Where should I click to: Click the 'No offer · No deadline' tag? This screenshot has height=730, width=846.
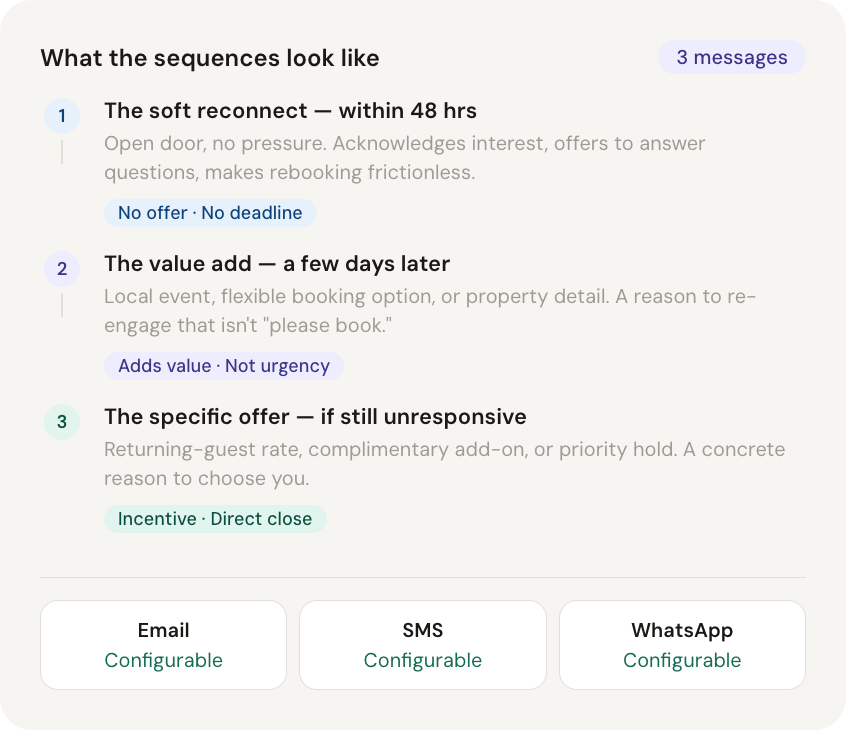[210, 213]
